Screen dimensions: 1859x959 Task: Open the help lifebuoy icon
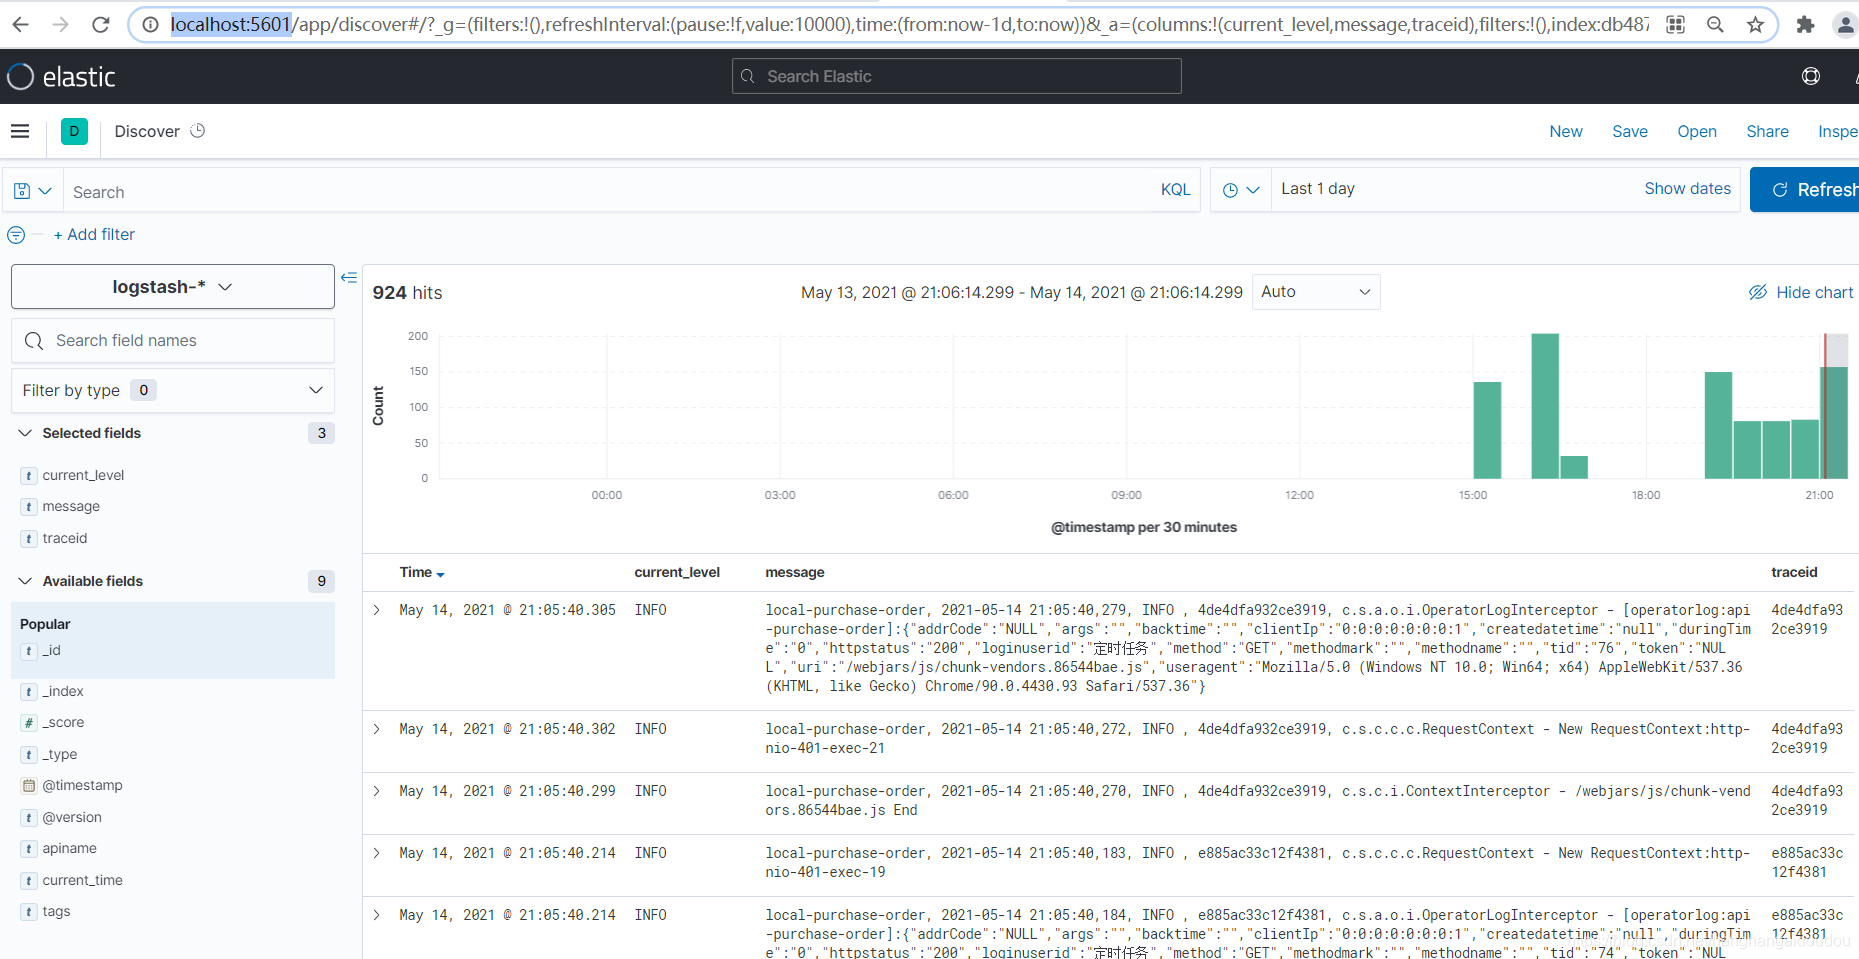1811,76
